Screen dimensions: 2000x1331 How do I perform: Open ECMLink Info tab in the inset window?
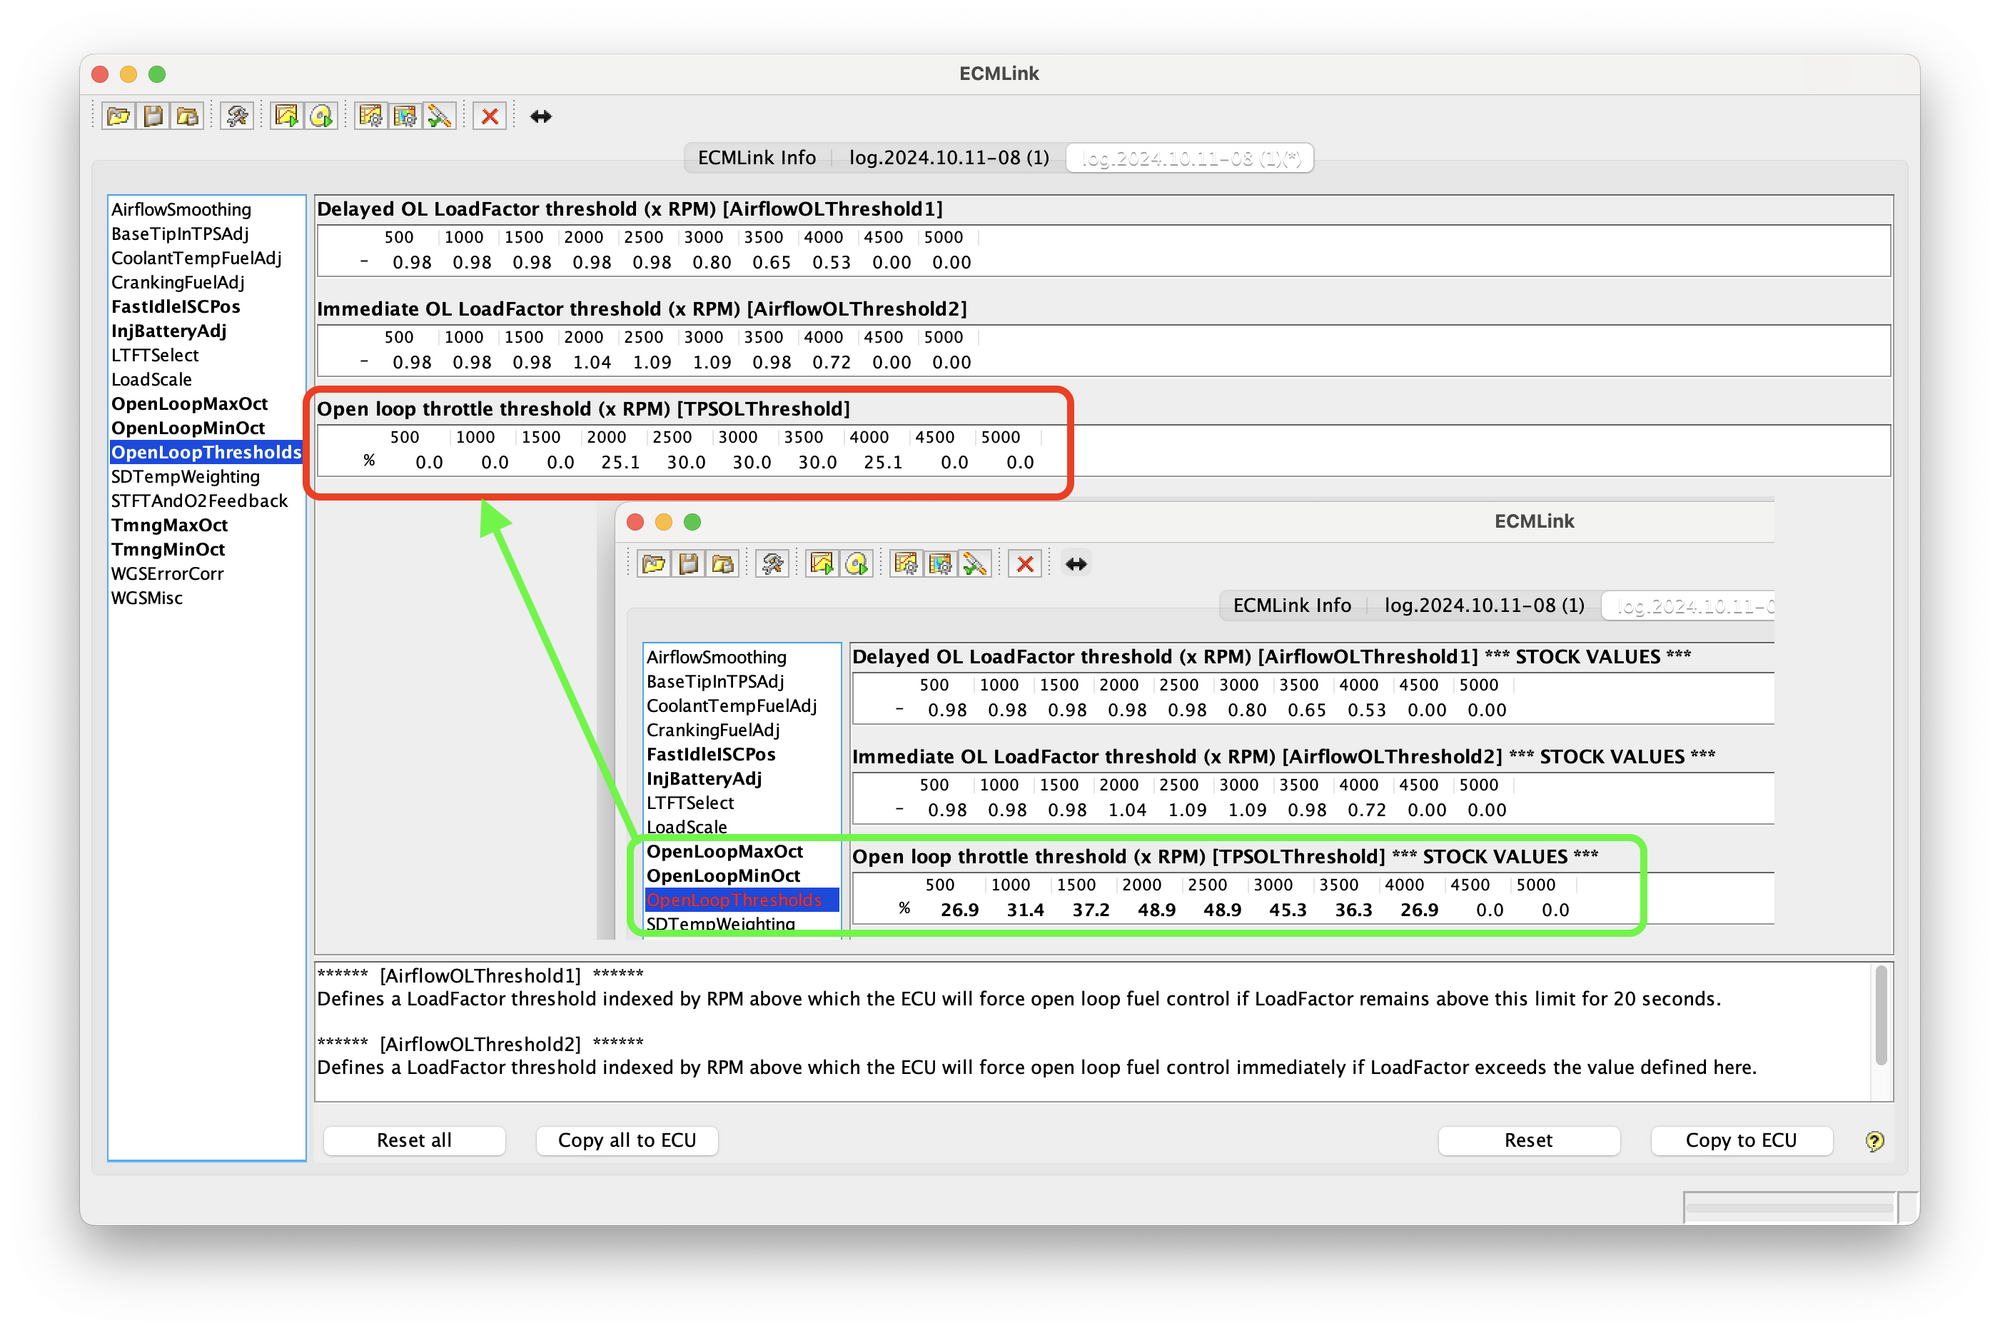pos(1292,606)
